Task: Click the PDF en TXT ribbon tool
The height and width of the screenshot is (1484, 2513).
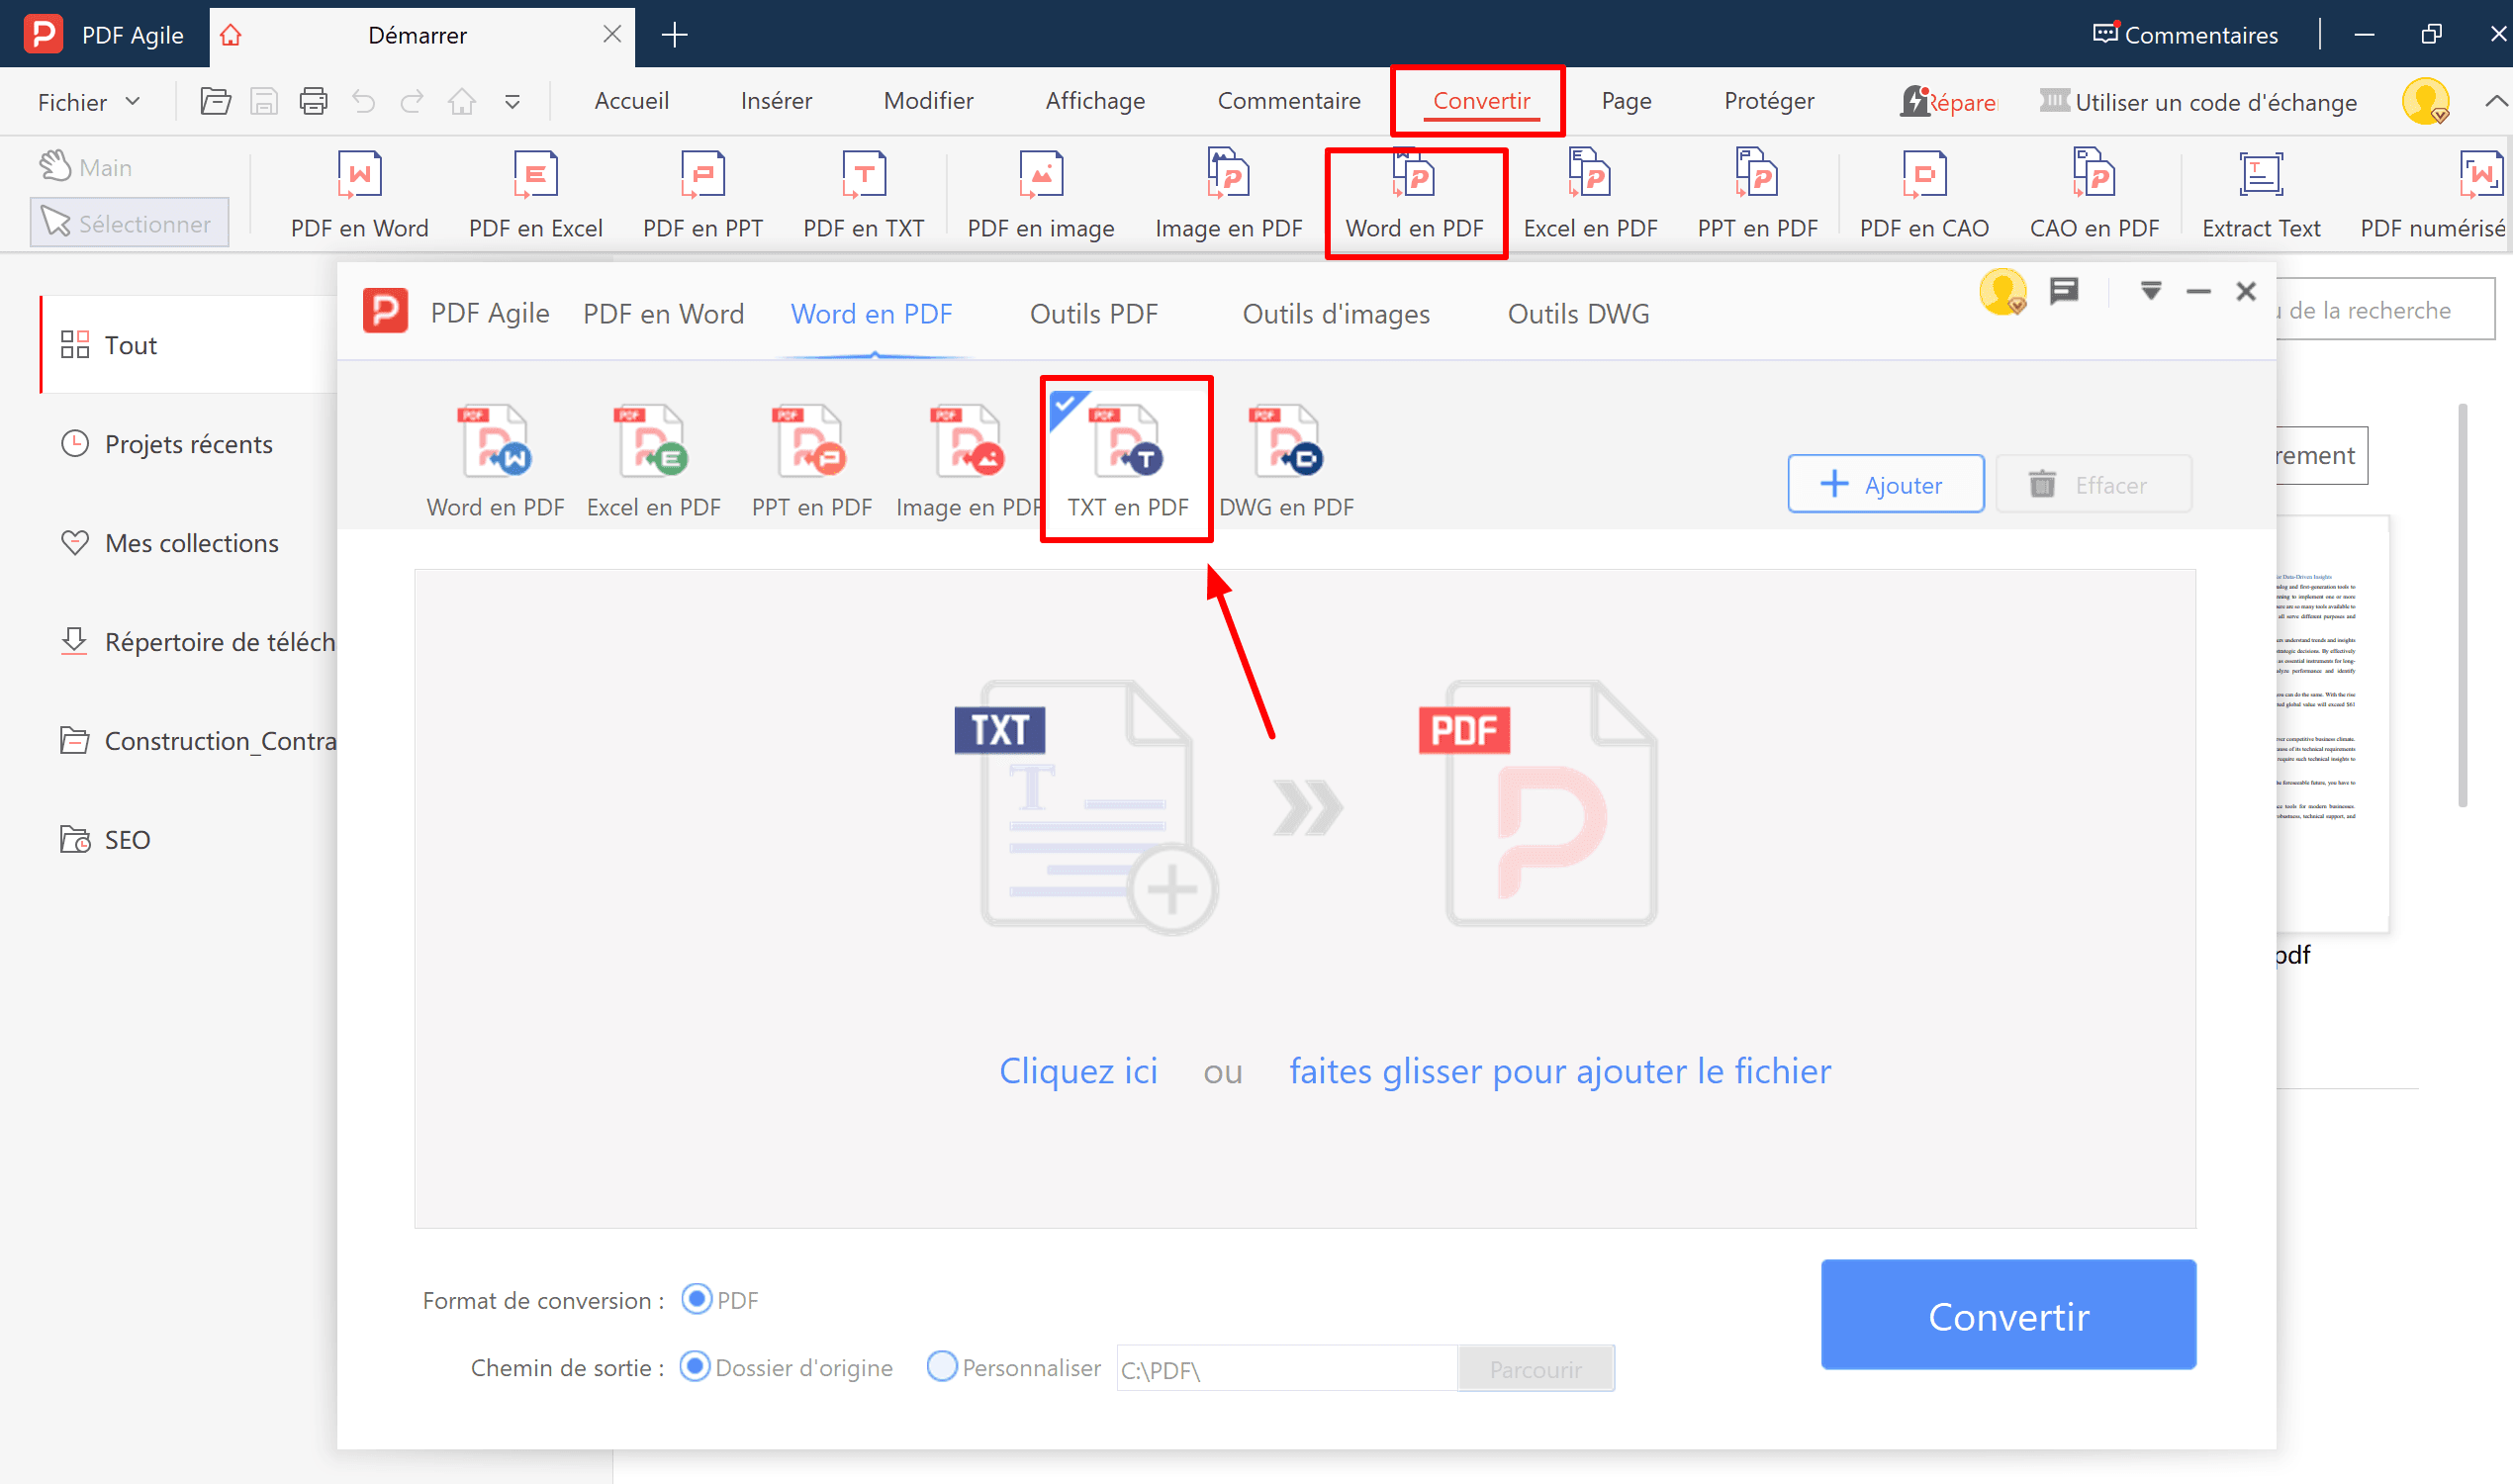Action: pos(863,196)
